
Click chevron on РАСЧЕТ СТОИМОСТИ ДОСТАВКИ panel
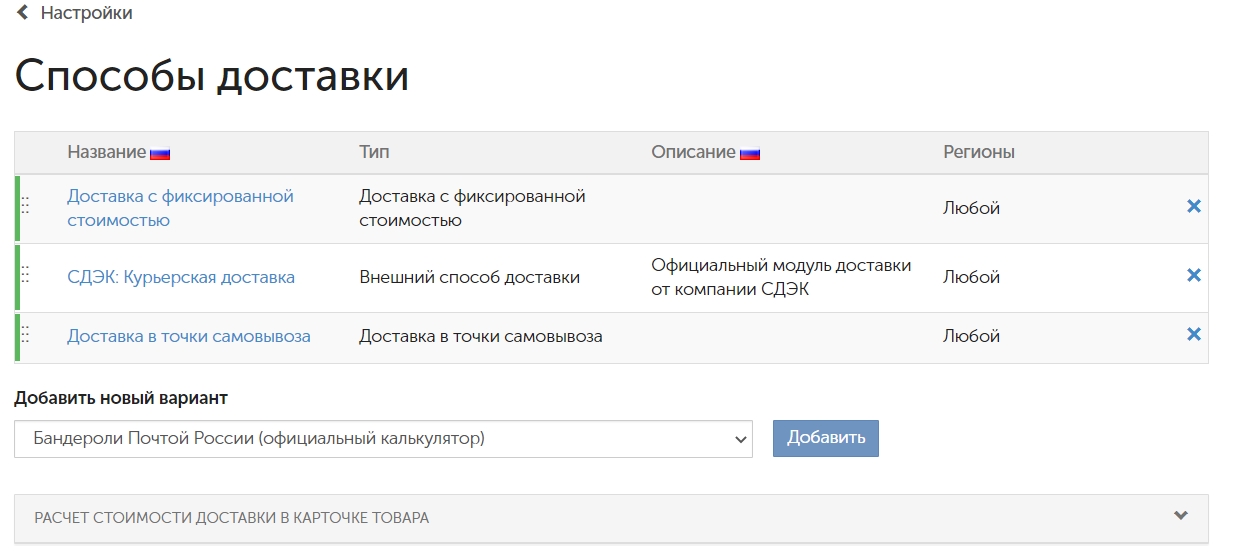(1181, 516)
